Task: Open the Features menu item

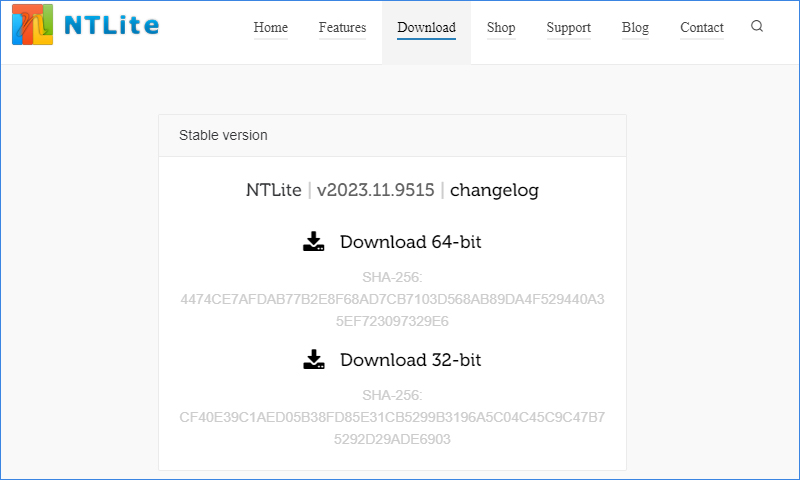Action: tap(342, 28)
